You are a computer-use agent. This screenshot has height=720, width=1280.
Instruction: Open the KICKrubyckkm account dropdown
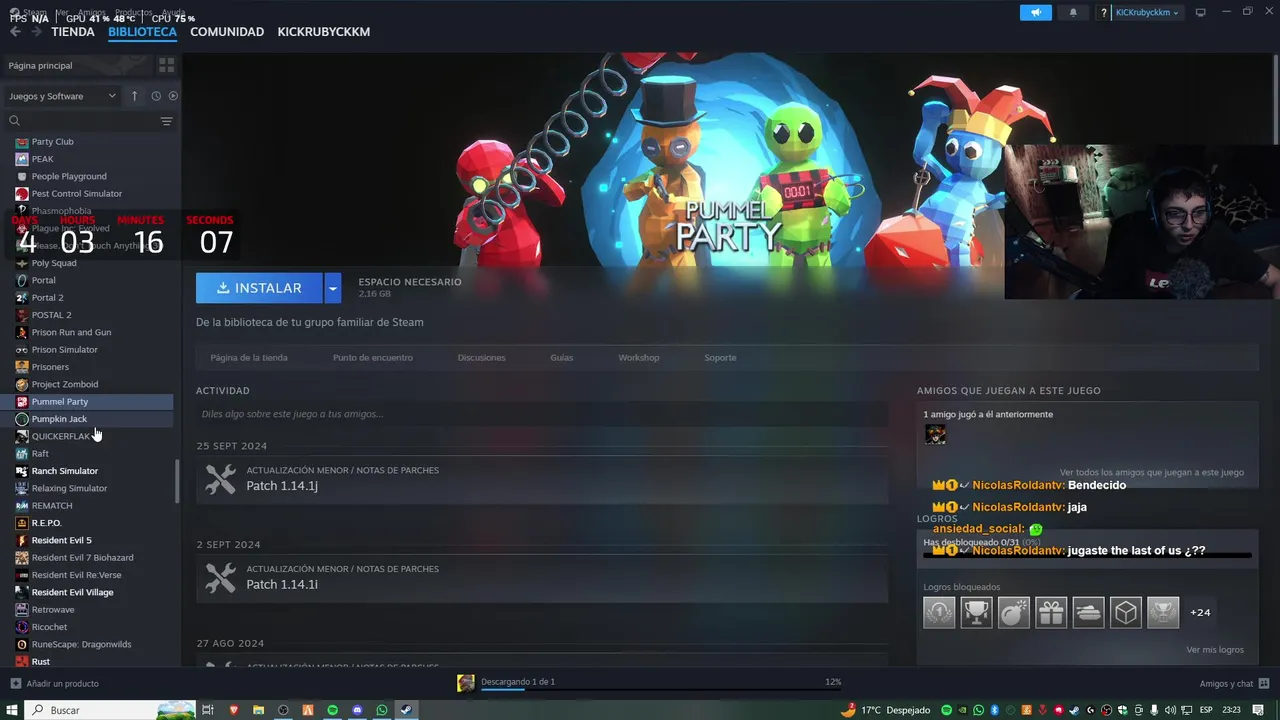click(x=1147, y=12)
